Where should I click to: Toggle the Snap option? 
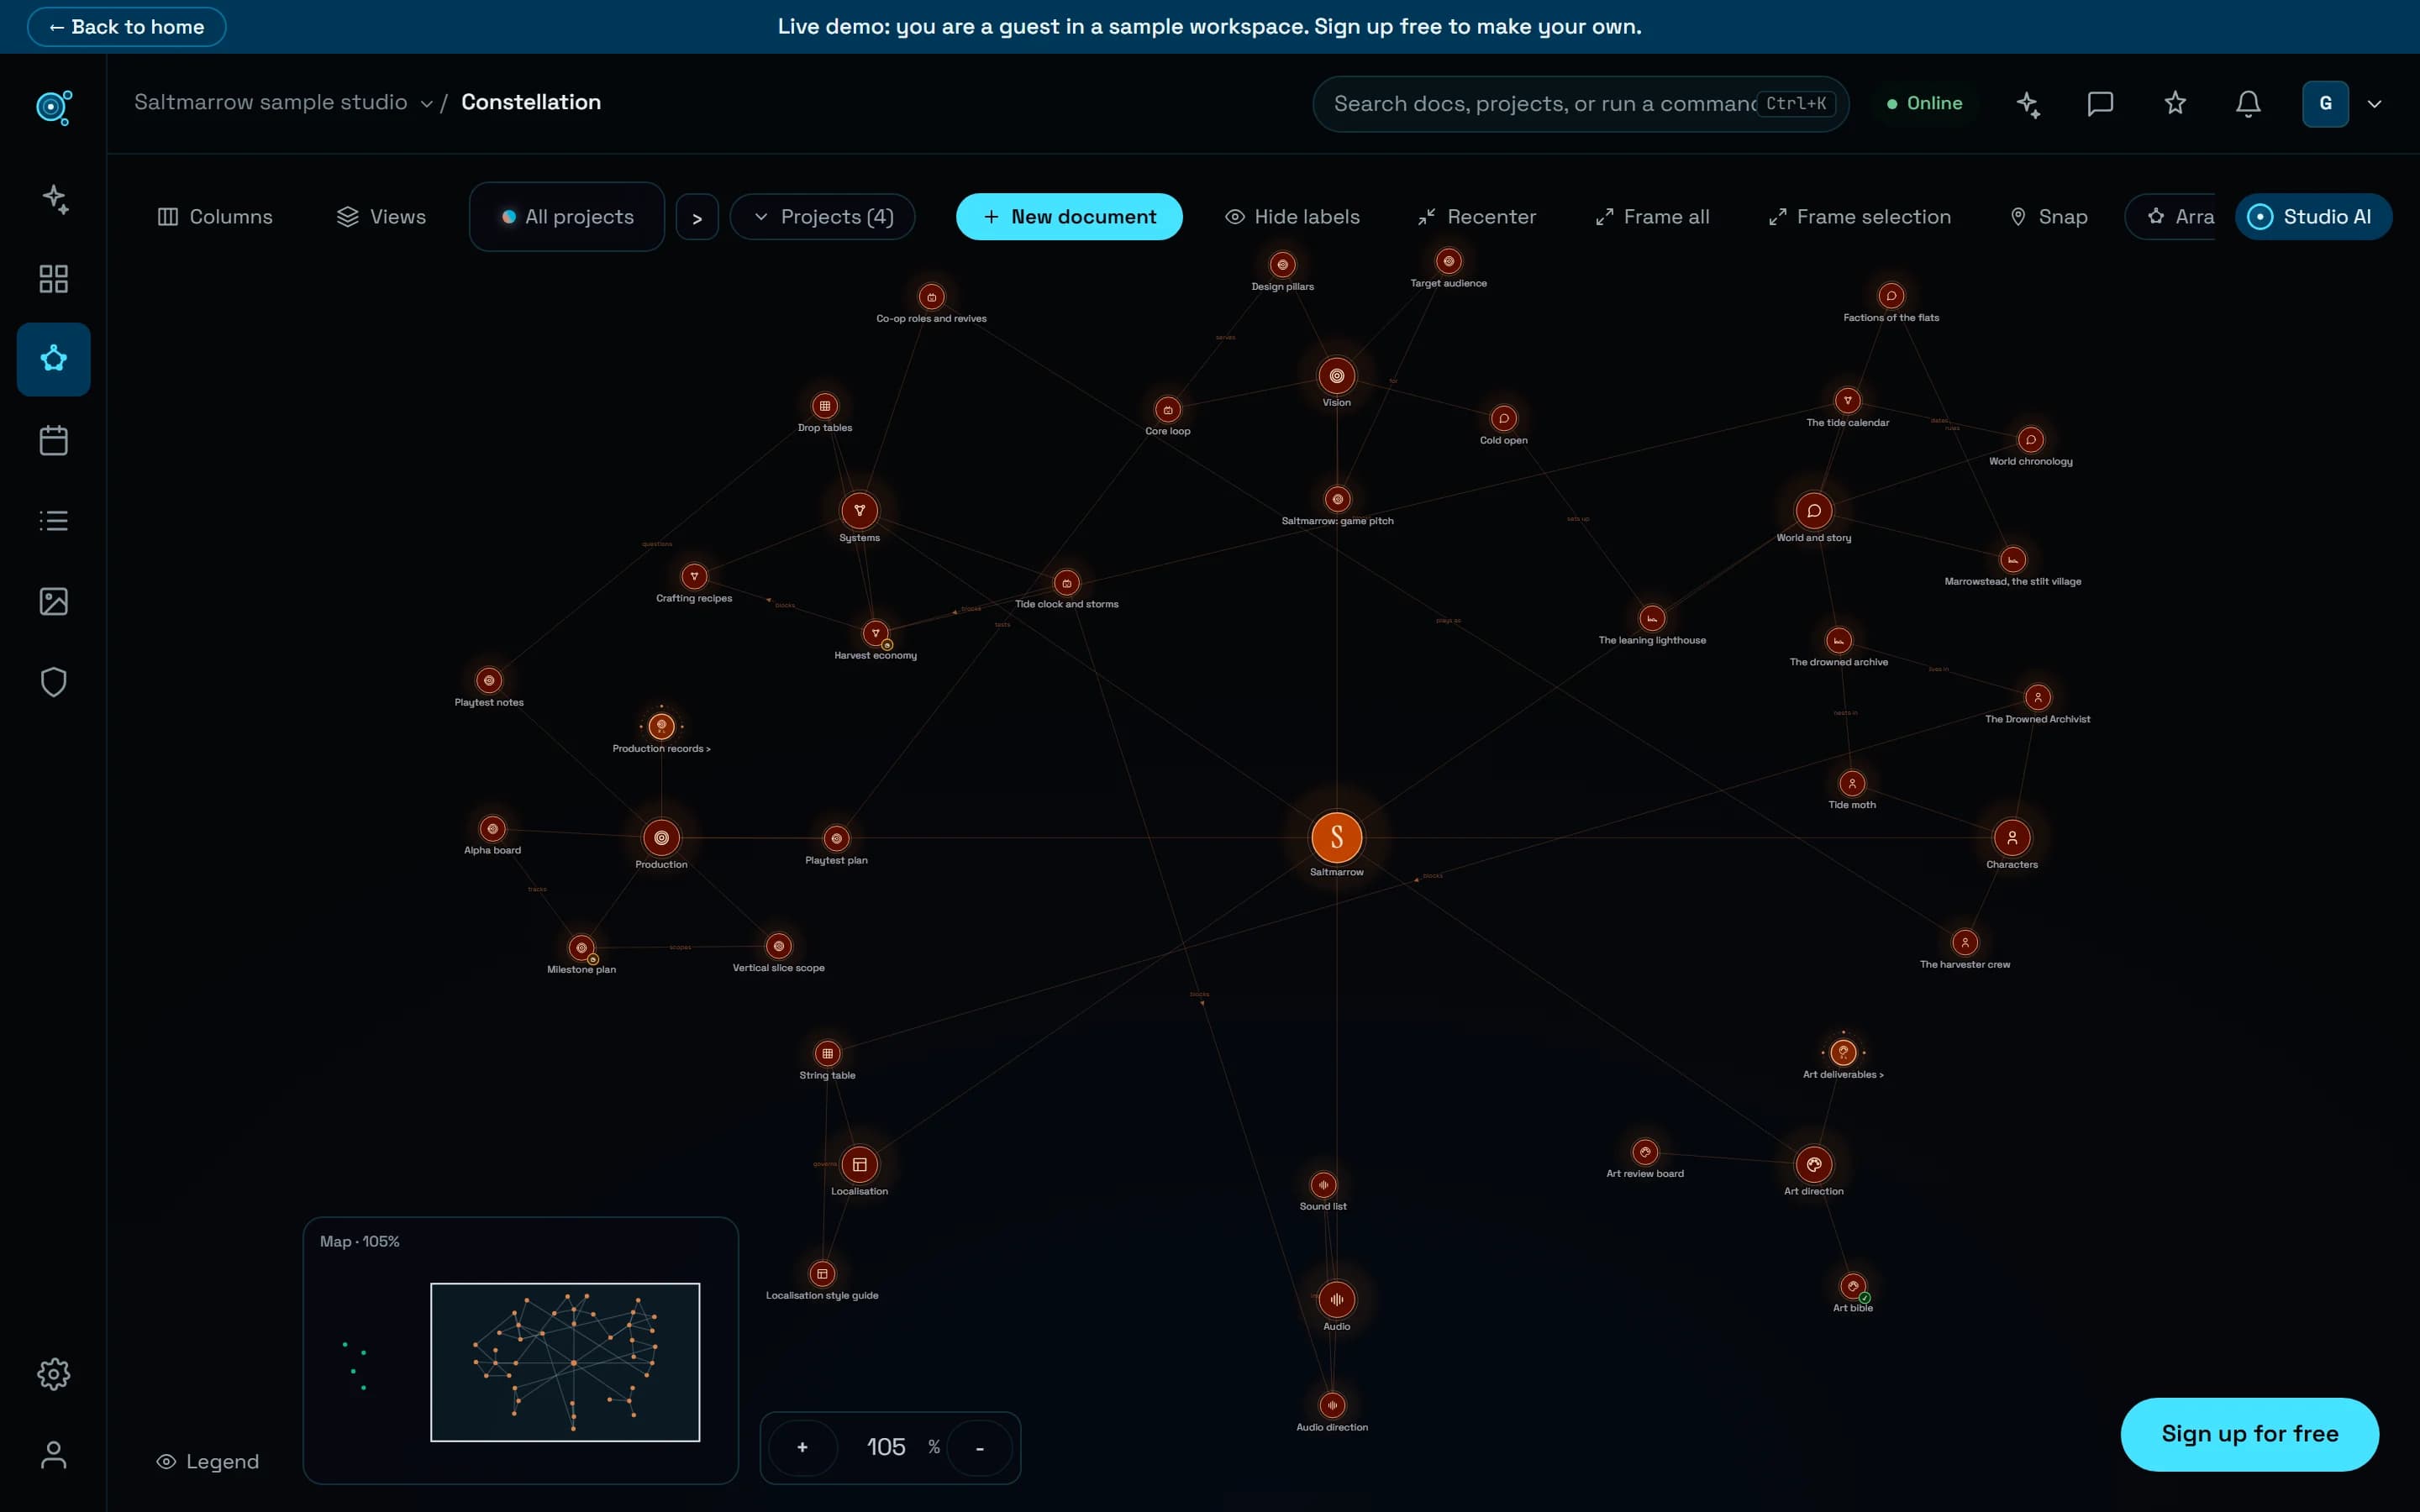2049,217
